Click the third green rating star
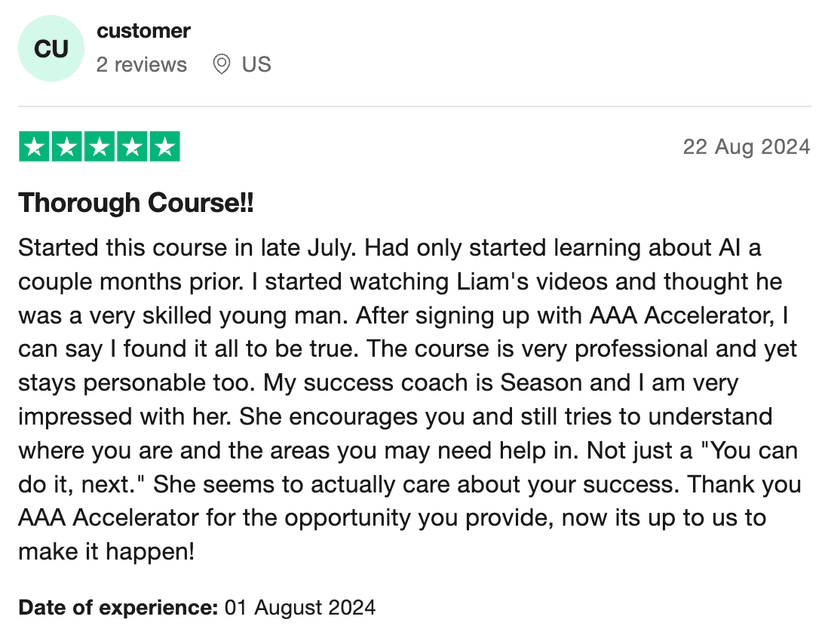 click(100, 148)
